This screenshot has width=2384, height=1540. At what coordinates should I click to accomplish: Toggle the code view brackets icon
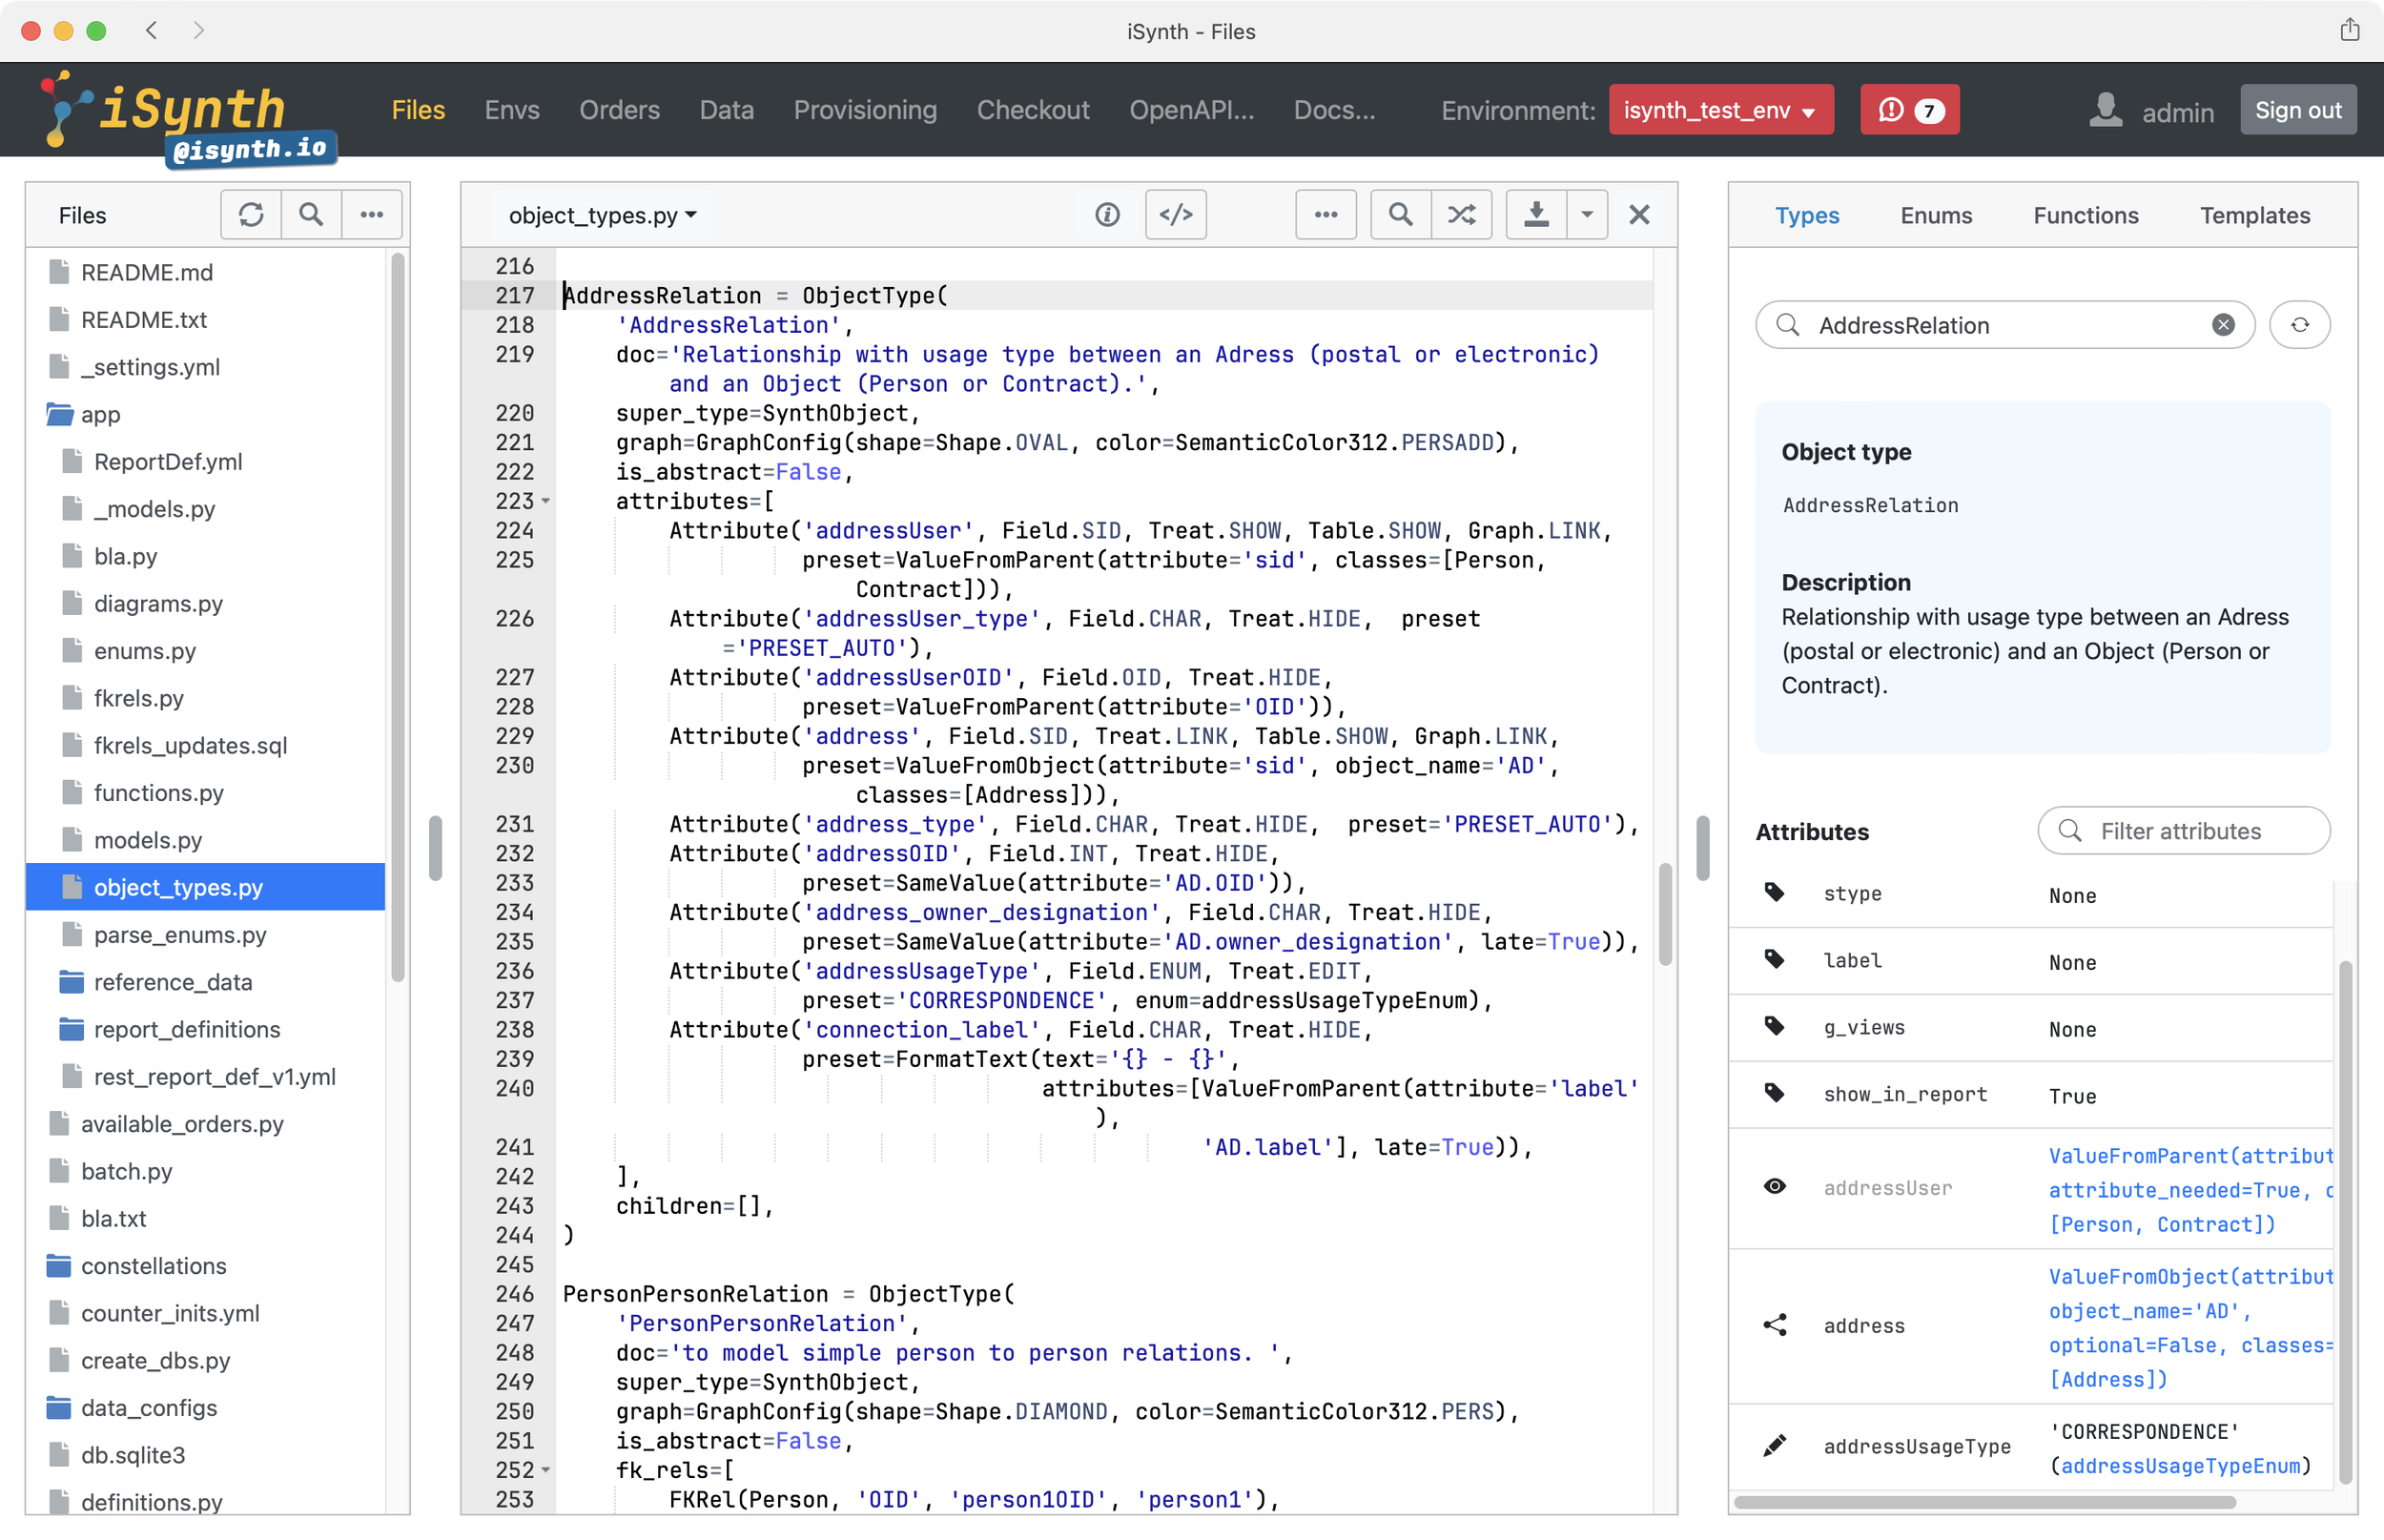pyautogui.click(x=1175, y=215)
